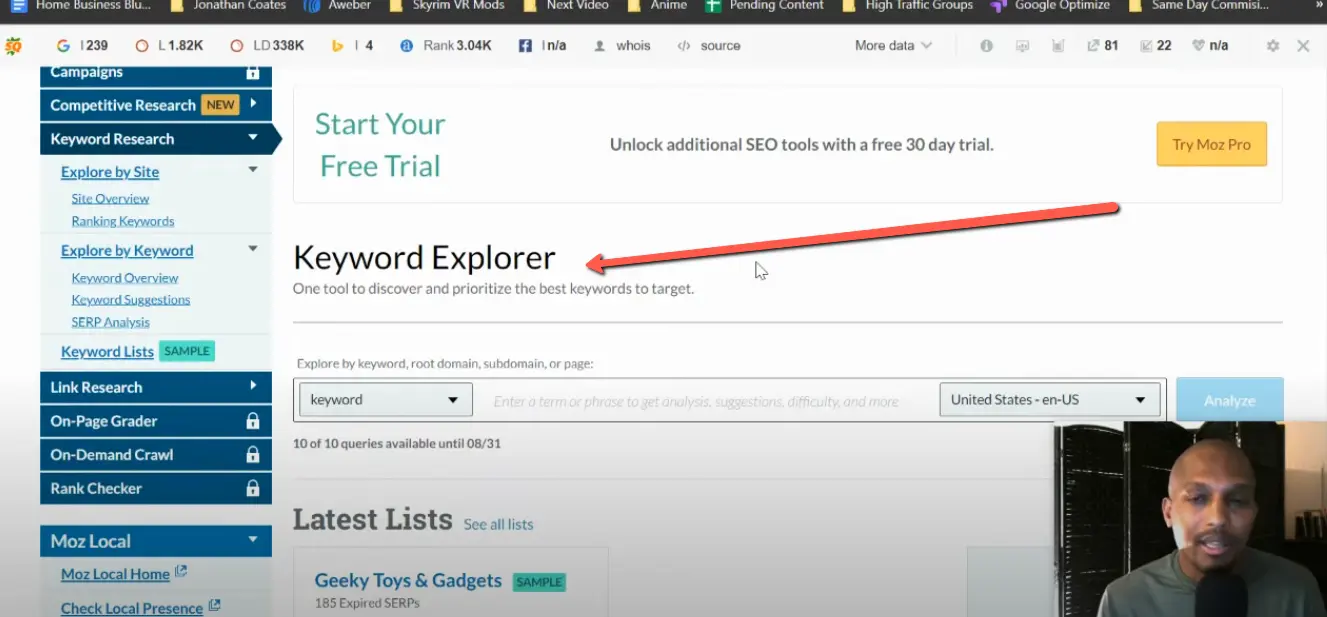Expand the More data dropdown
Image resolution: width=1327 pixels, height=617 pixels.
click(891, 45)
